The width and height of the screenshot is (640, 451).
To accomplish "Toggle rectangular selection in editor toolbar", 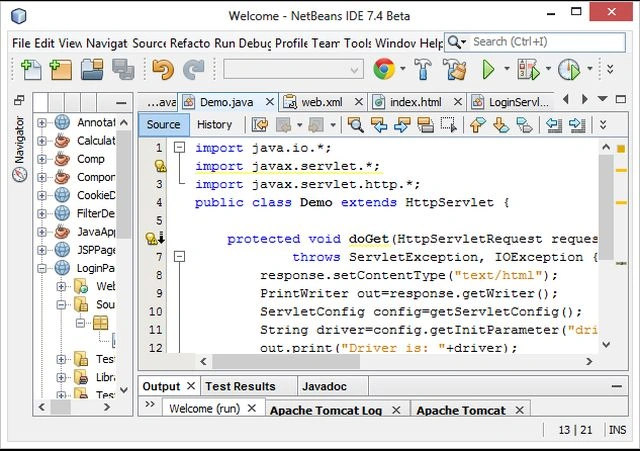I will 448,125.
